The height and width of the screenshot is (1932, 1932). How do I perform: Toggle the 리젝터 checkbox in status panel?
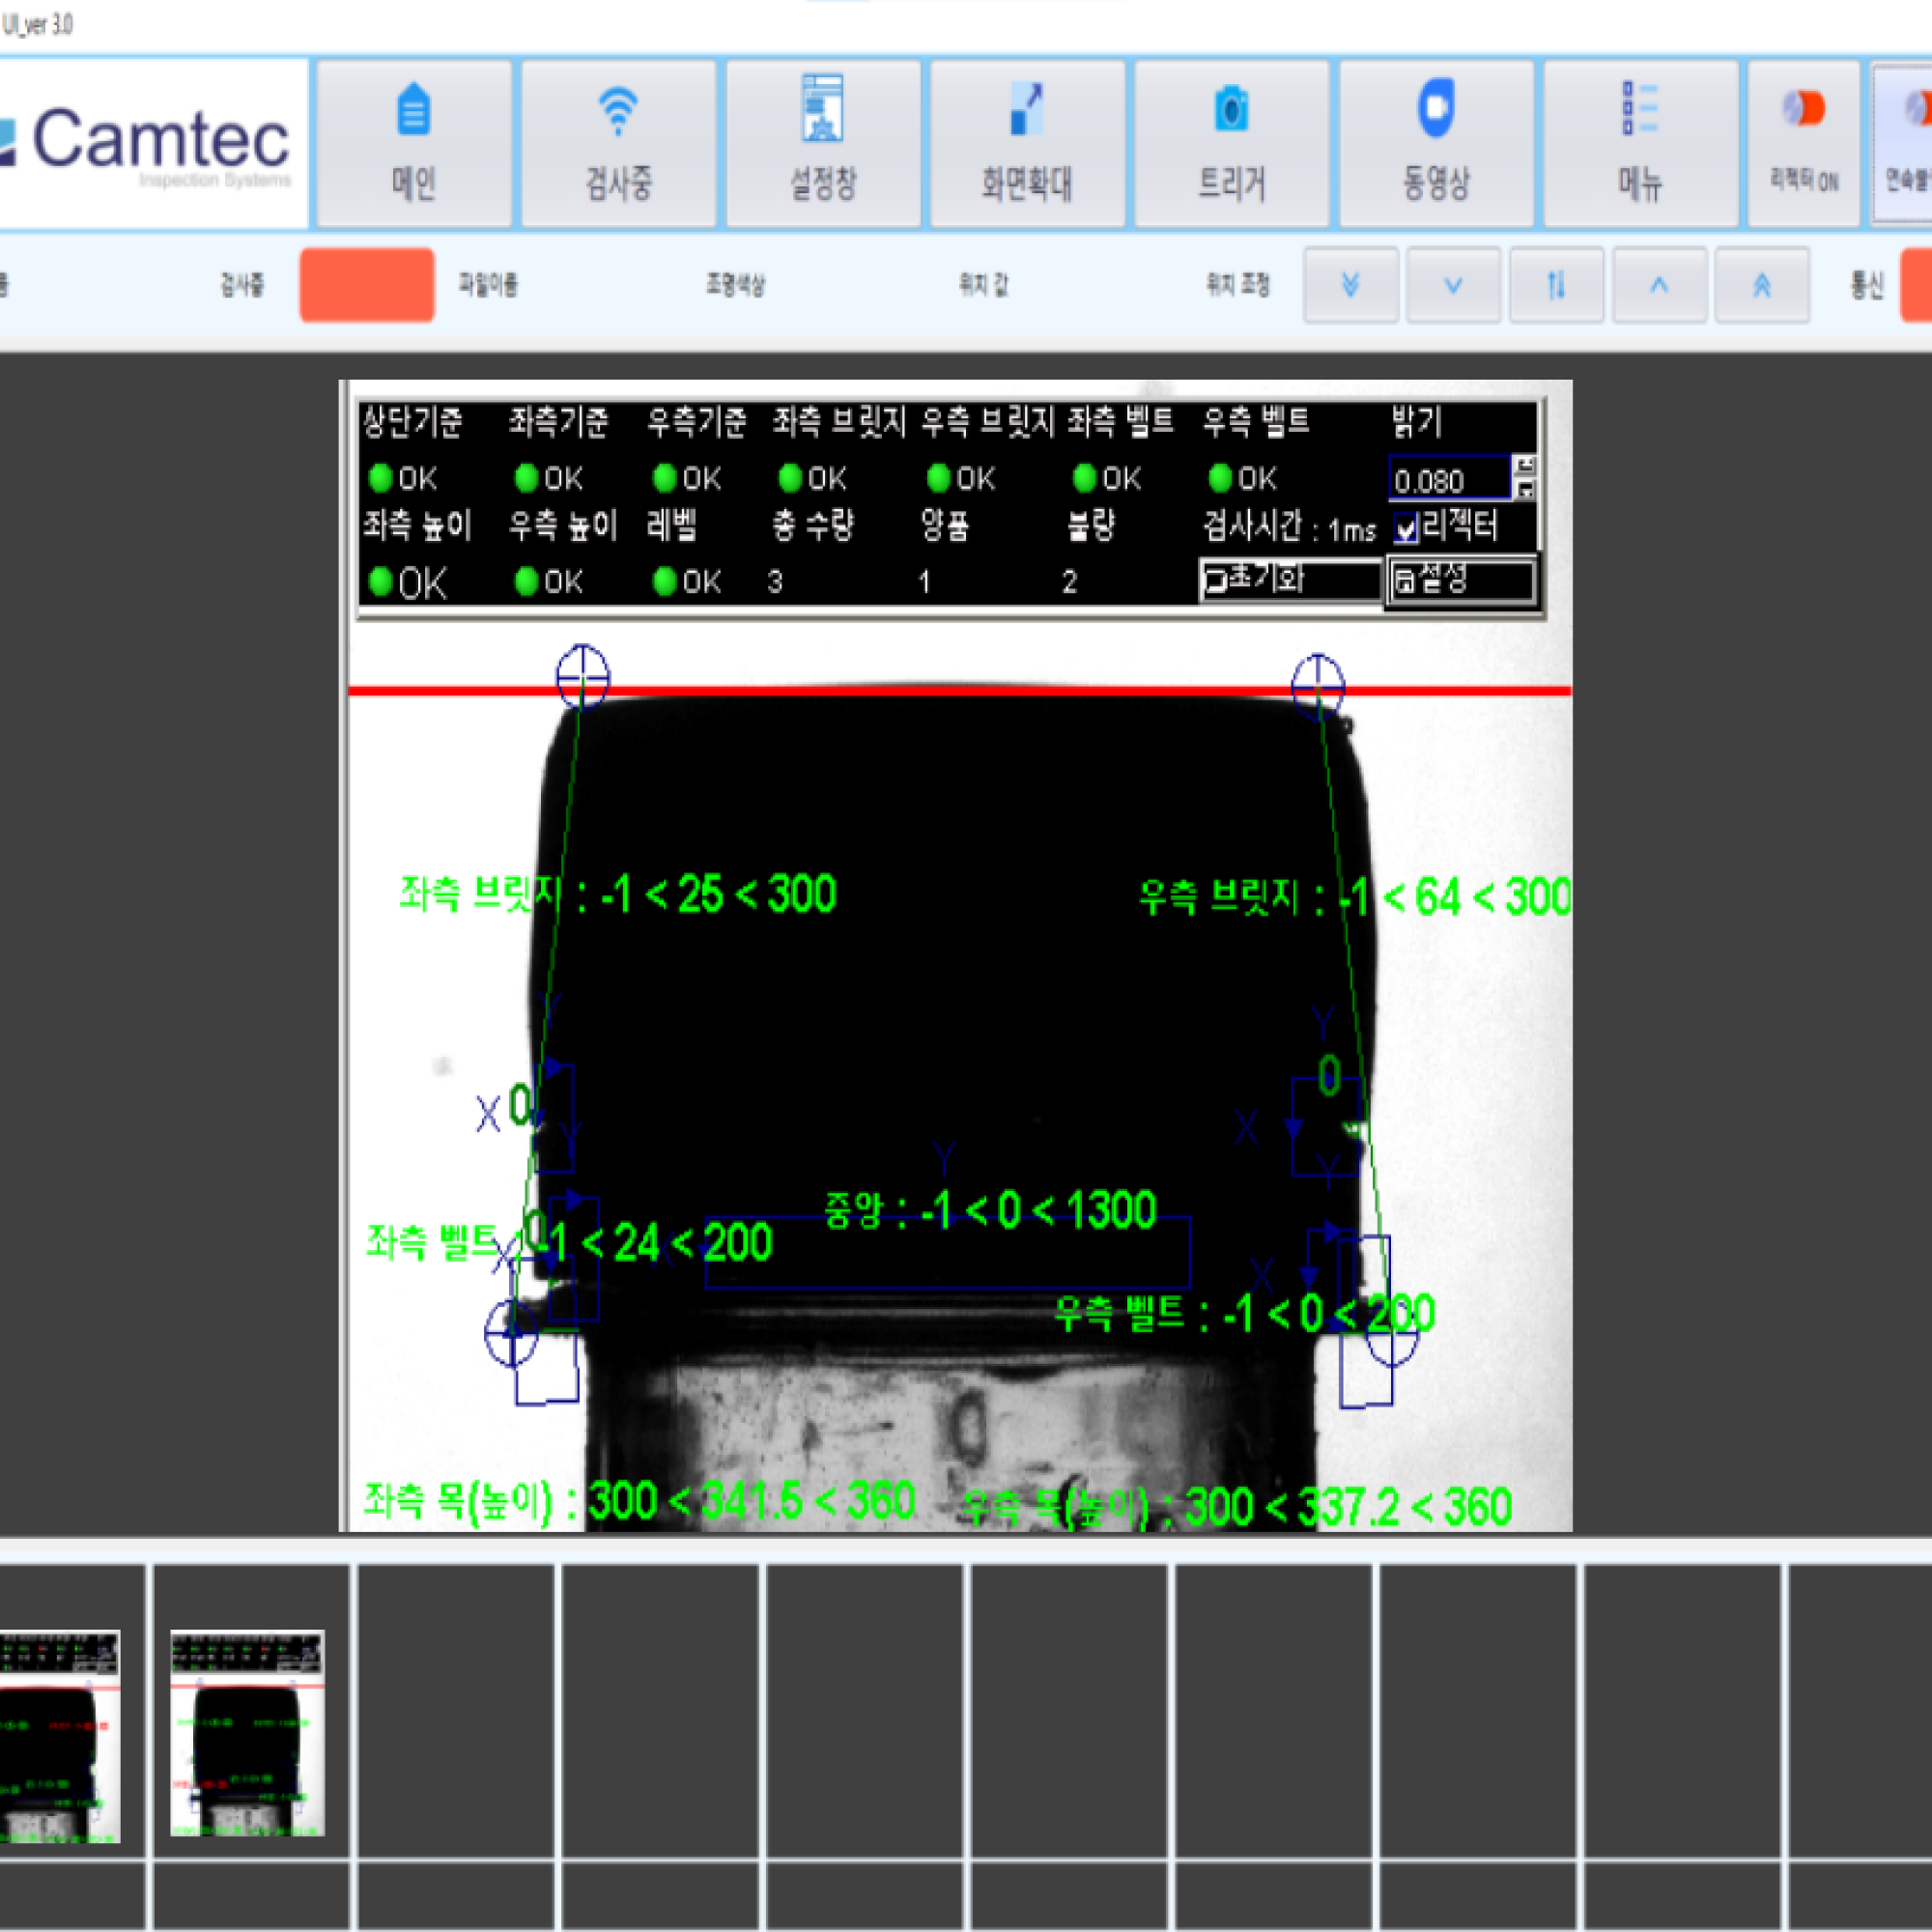pos(1406,529)
